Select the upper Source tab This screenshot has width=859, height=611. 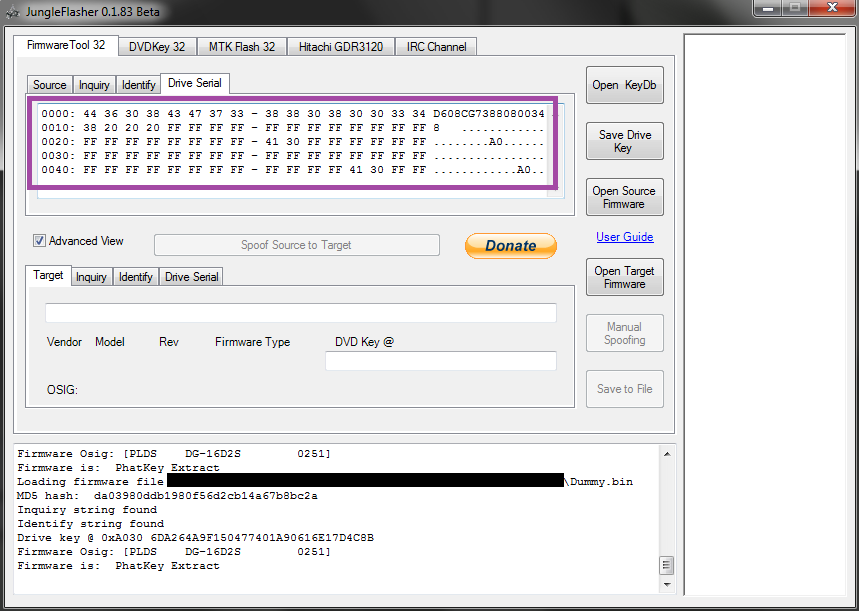(x=49, y=85)
